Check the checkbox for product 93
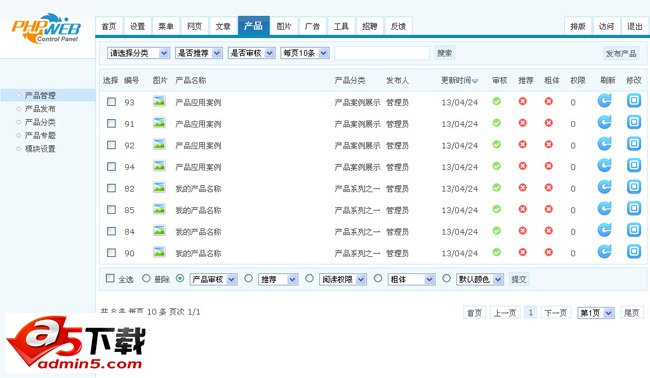The image size is (650, 378). pos(111,102)
